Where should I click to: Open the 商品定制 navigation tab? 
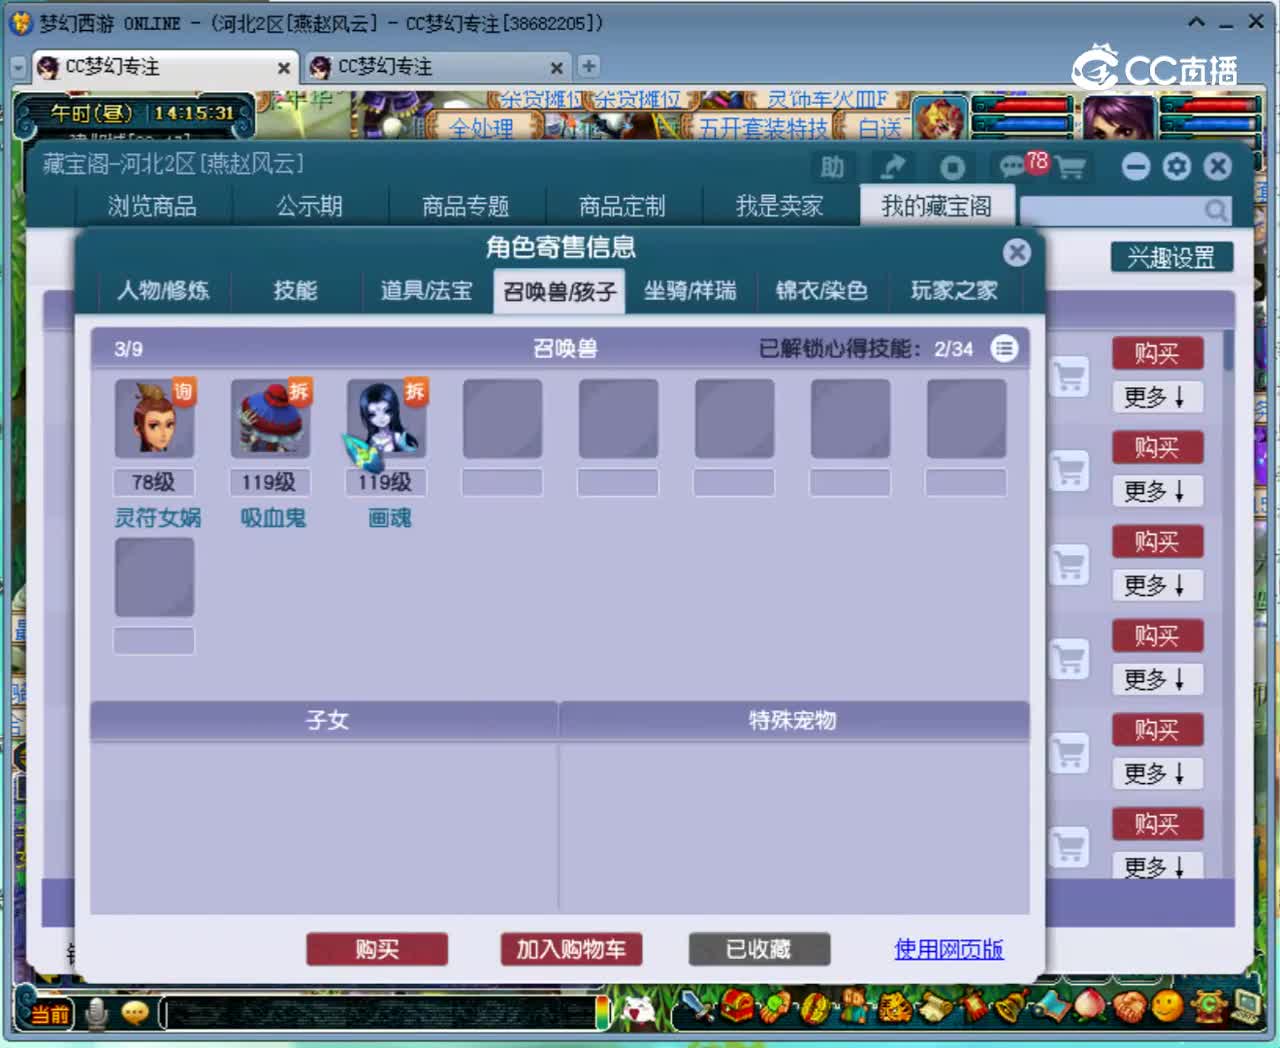[622, 206]
